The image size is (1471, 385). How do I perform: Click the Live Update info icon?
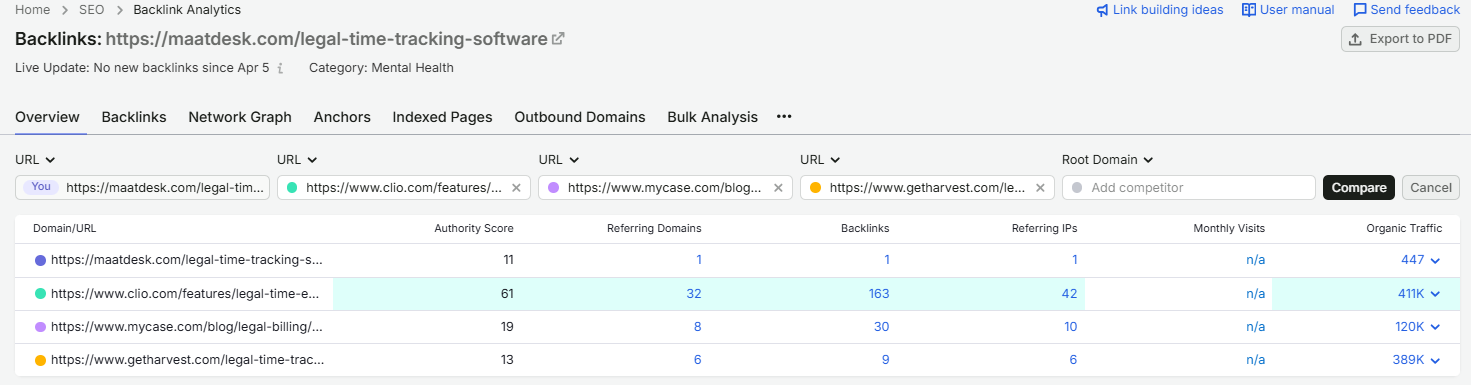pyautogui.click(x=281, y=68)
